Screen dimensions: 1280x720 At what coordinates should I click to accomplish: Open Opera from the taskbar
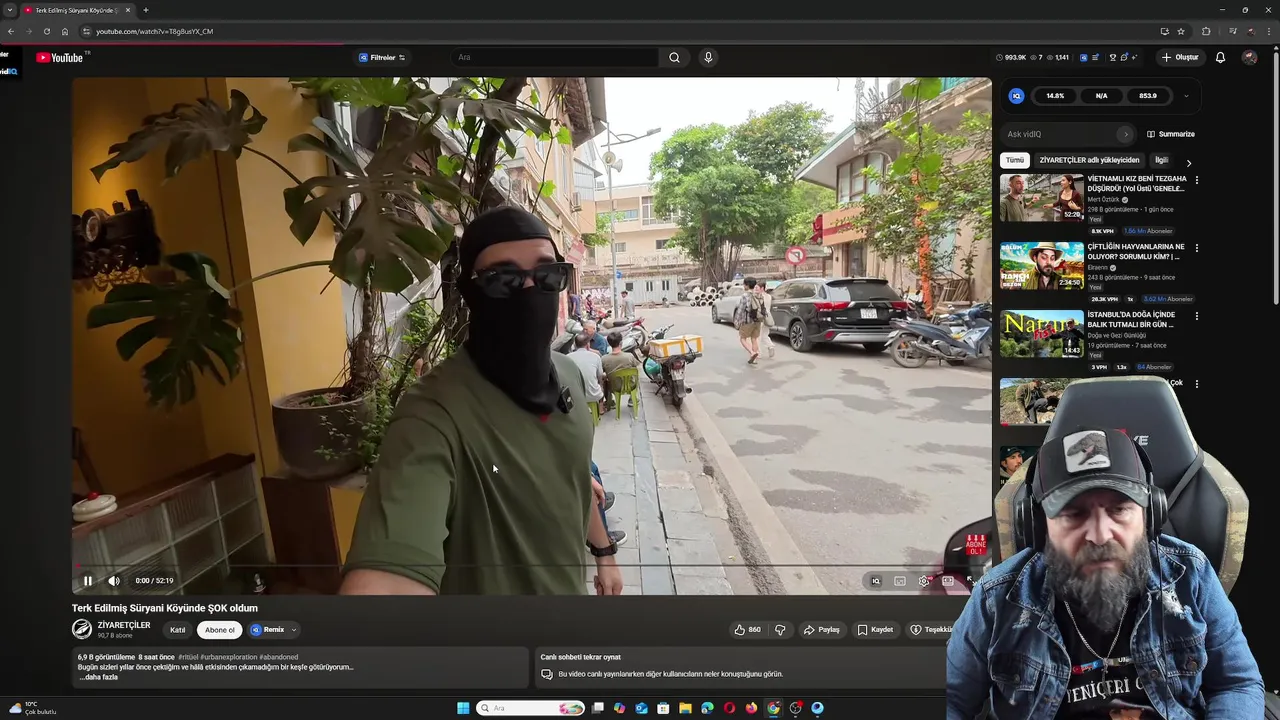pyautogui.click(x=729, y=708)
